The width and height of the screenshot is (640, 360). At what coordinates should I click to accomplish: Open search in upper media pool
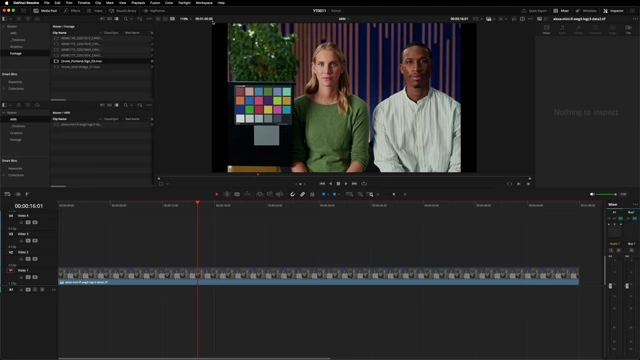[126, 19]
